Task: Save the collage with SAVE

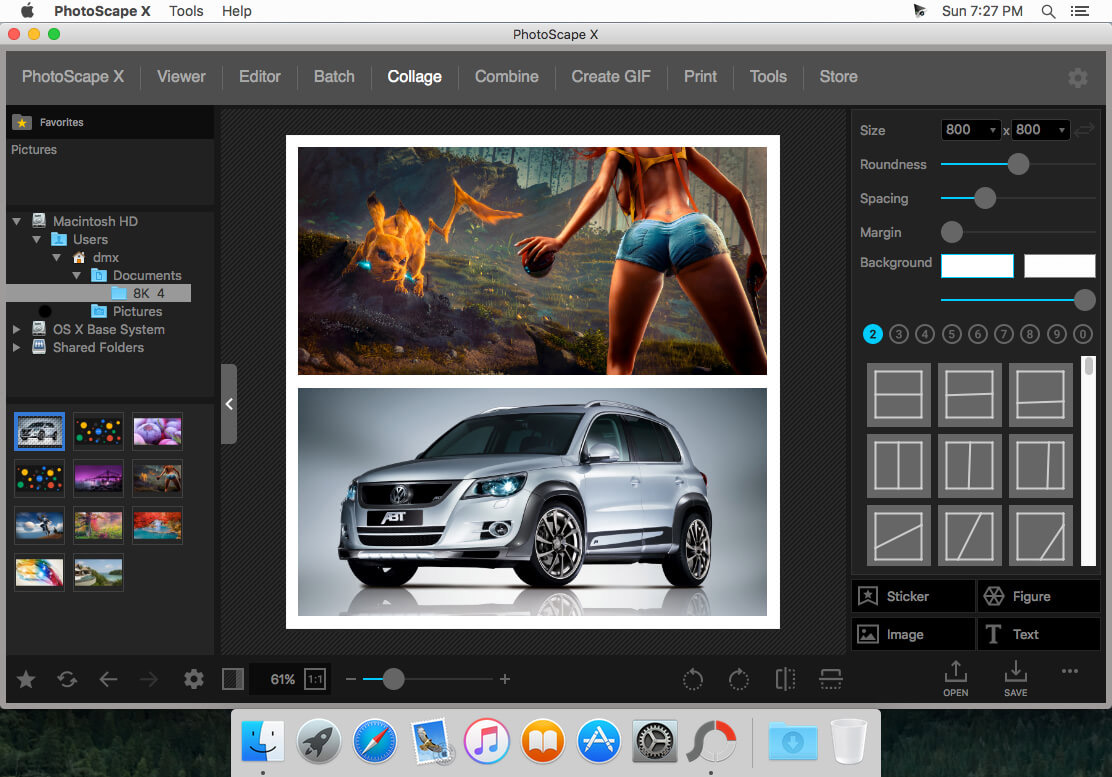Action: [x=1015, y=678]
